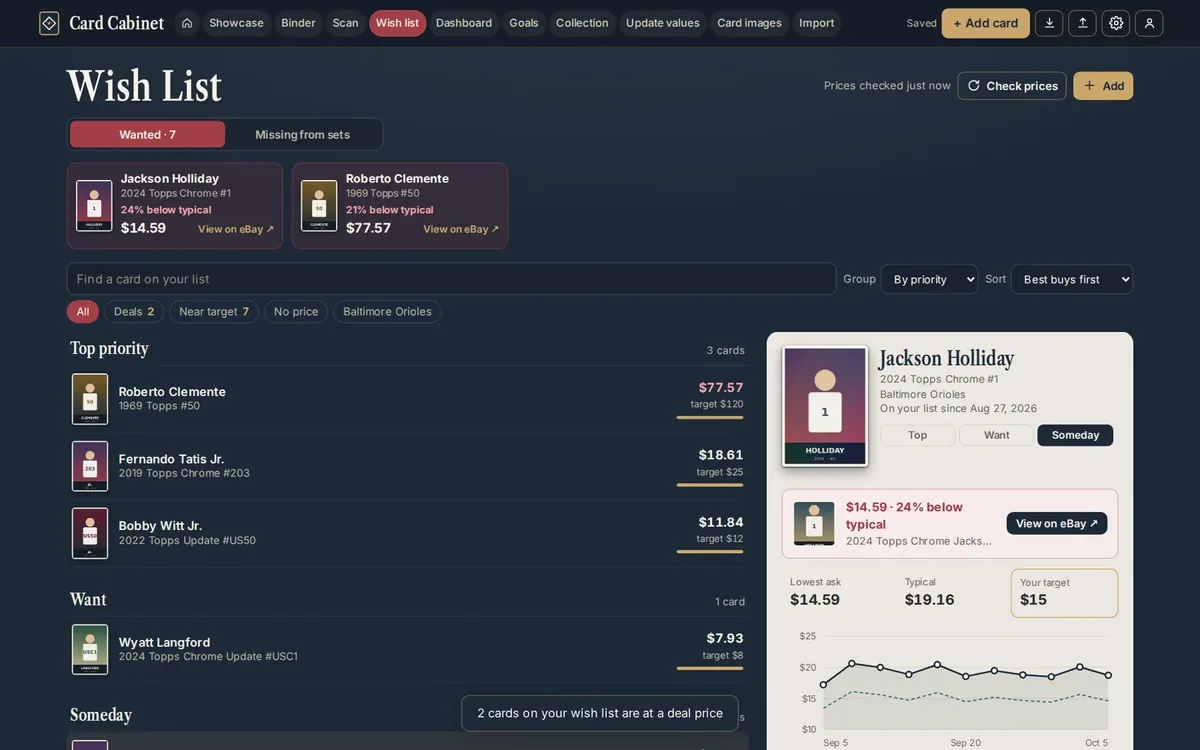Focus the Find a card search field
This screenshot has width=1200, height=750.
pos(451,279)
